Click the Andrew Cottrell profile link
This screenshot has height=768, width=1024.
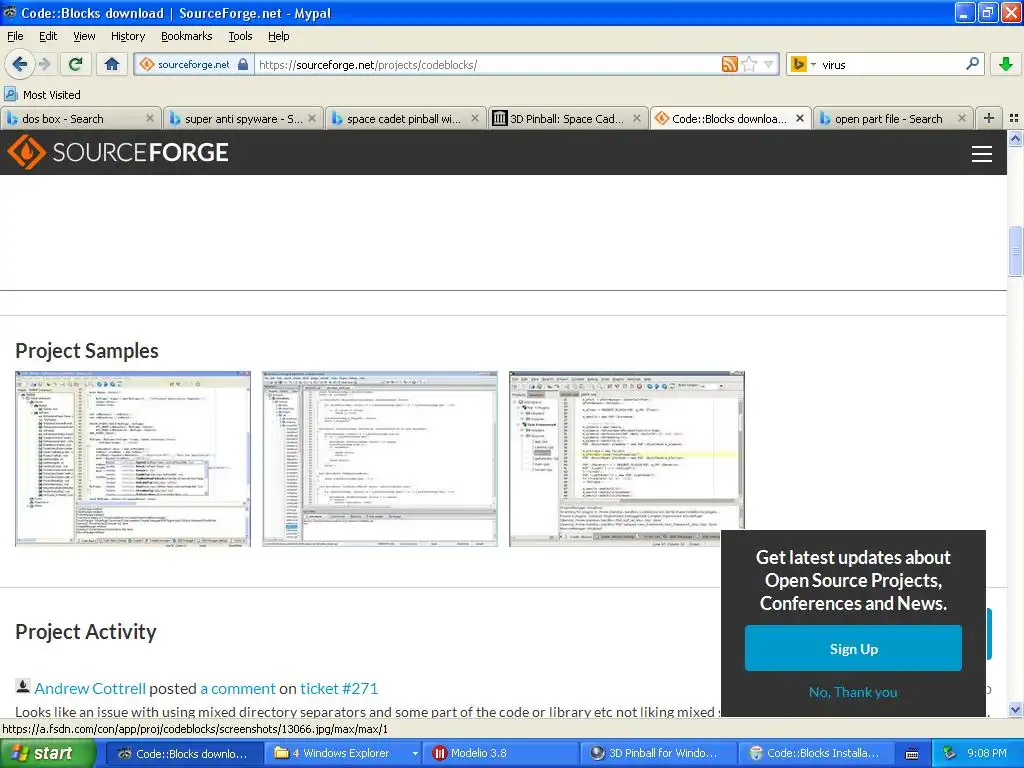click(90, 688)
